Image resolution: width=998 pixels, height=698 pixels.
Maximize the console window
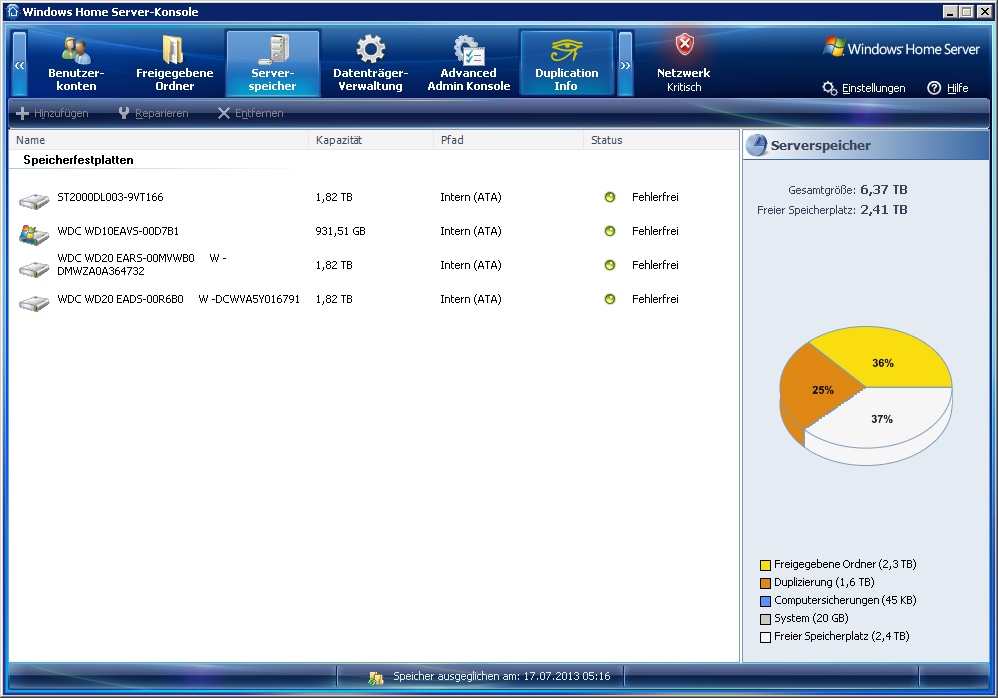coord(966,11)
